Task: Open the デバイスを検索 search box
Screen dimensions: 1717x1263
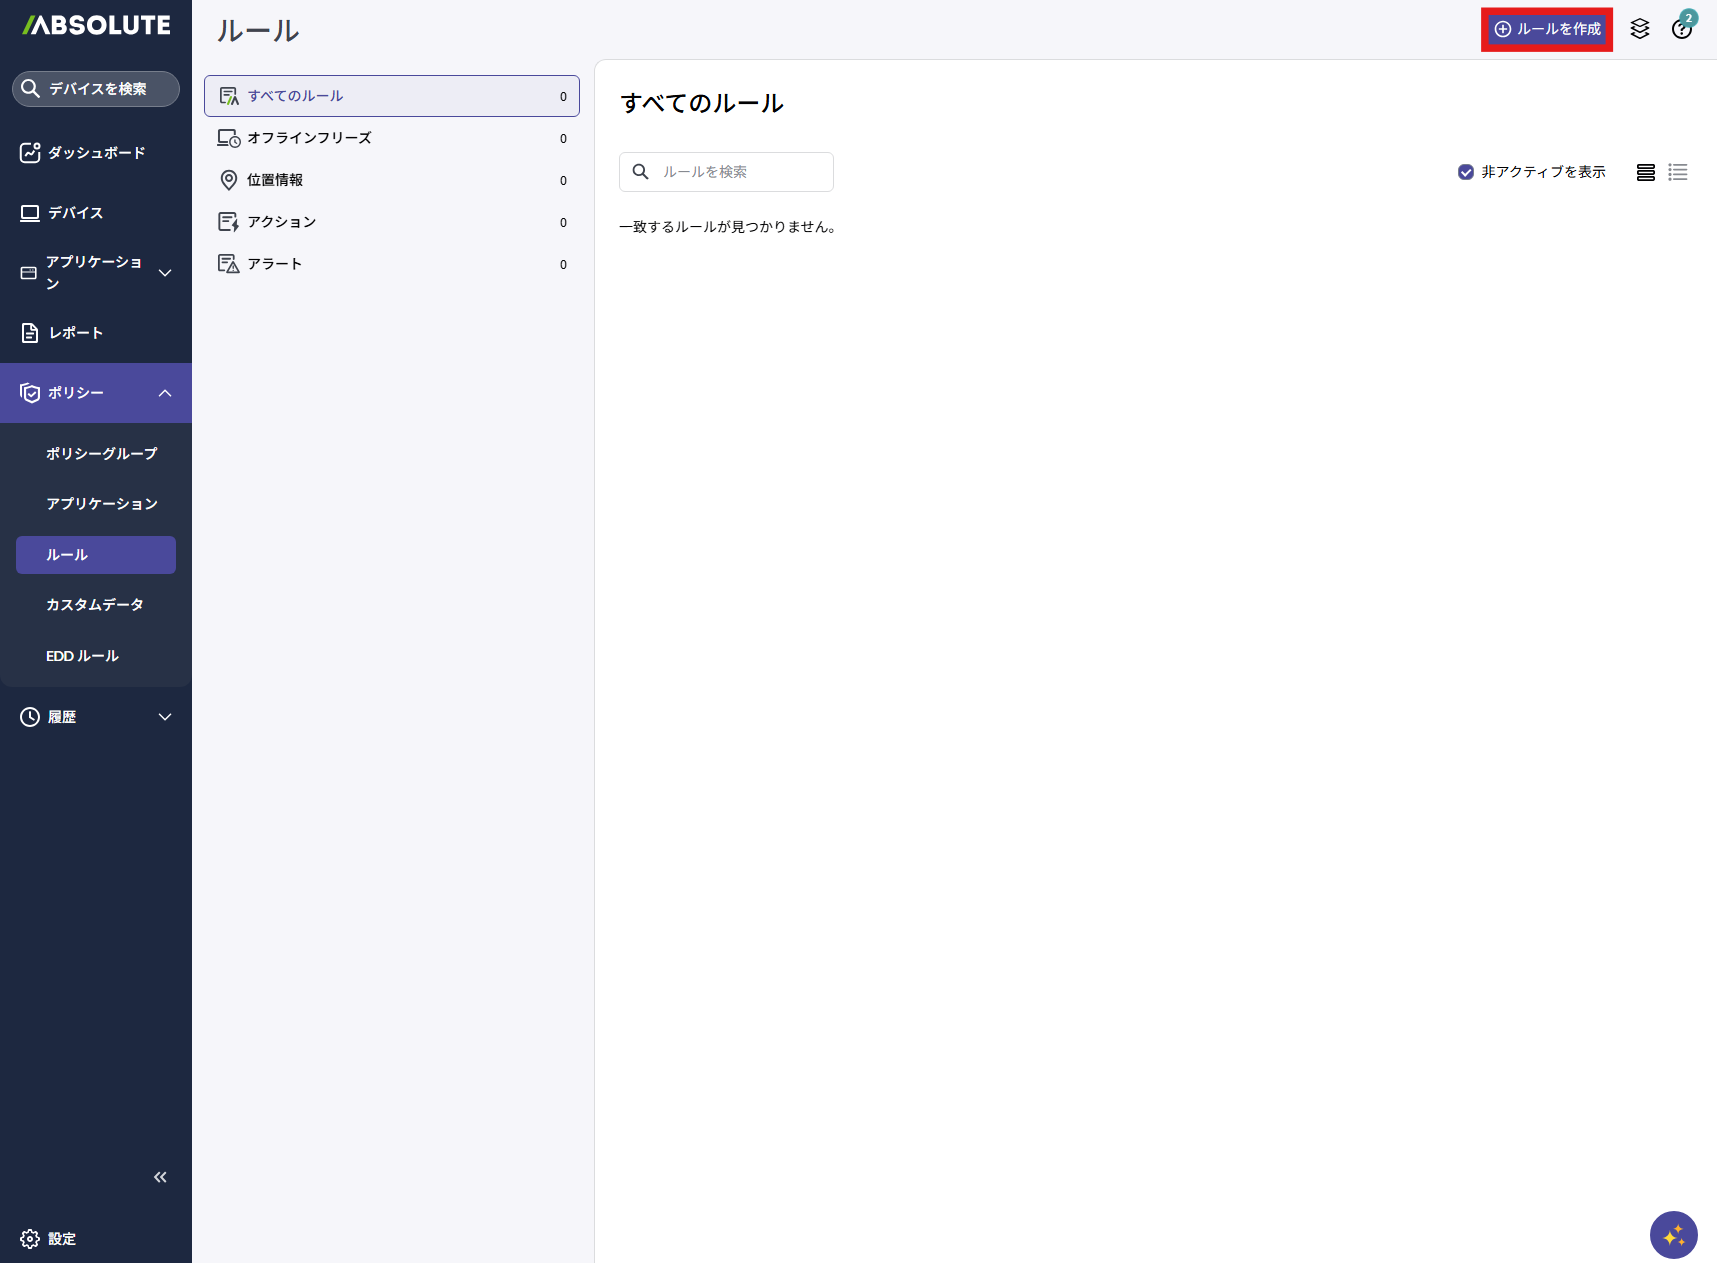Action: [96, 89]
